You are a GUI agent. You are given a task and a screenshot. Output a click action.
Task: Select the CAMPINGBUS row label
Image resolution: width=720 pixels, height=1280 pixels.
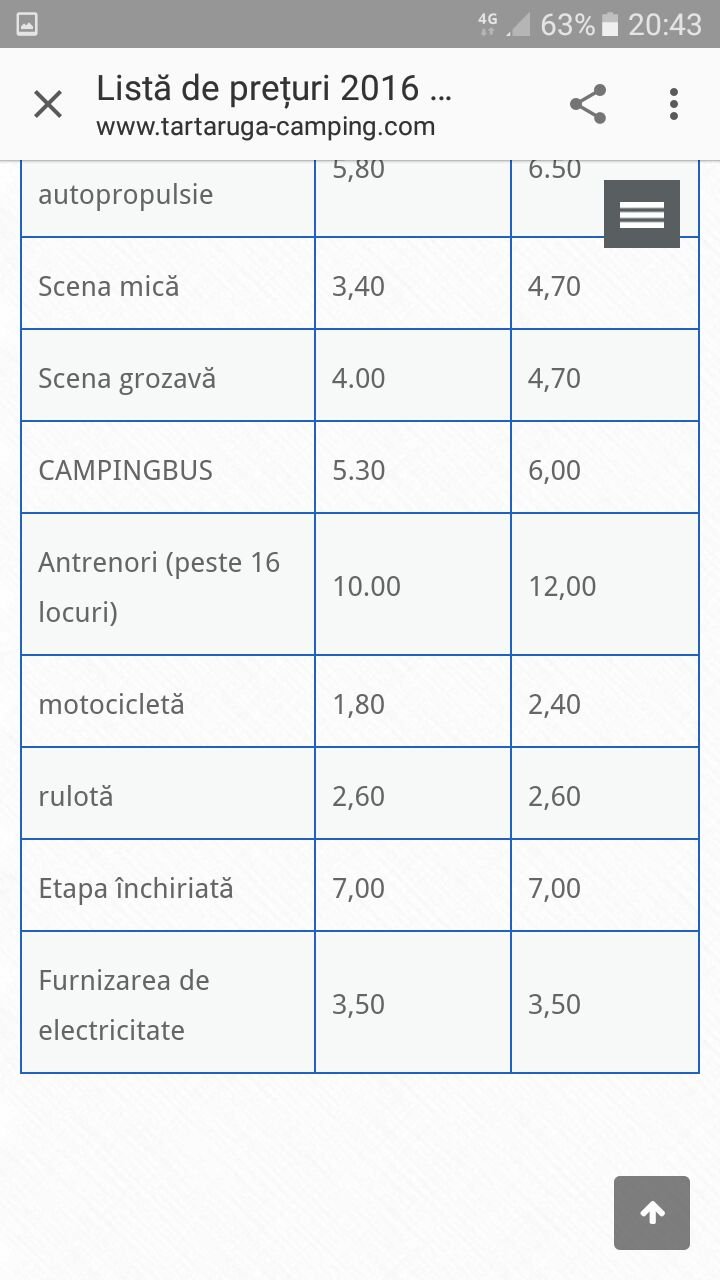[x=126, y=471]
